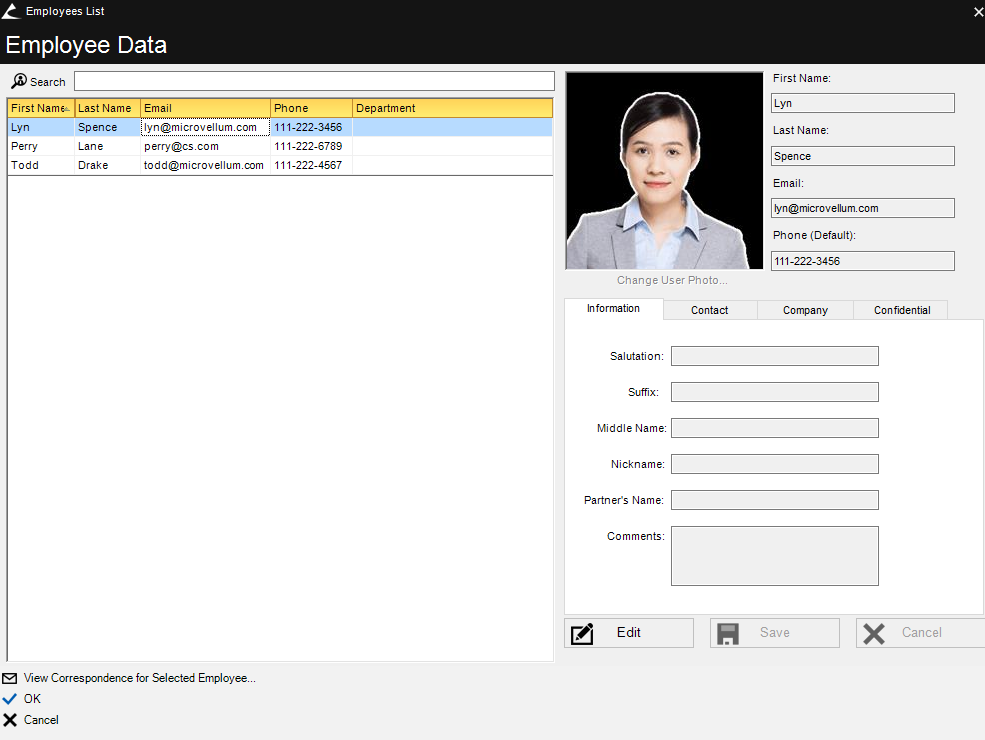This screenshot has height=740, width=985.
Task: Click the envelope View Correspondence icon
Action: coord(10,678)
